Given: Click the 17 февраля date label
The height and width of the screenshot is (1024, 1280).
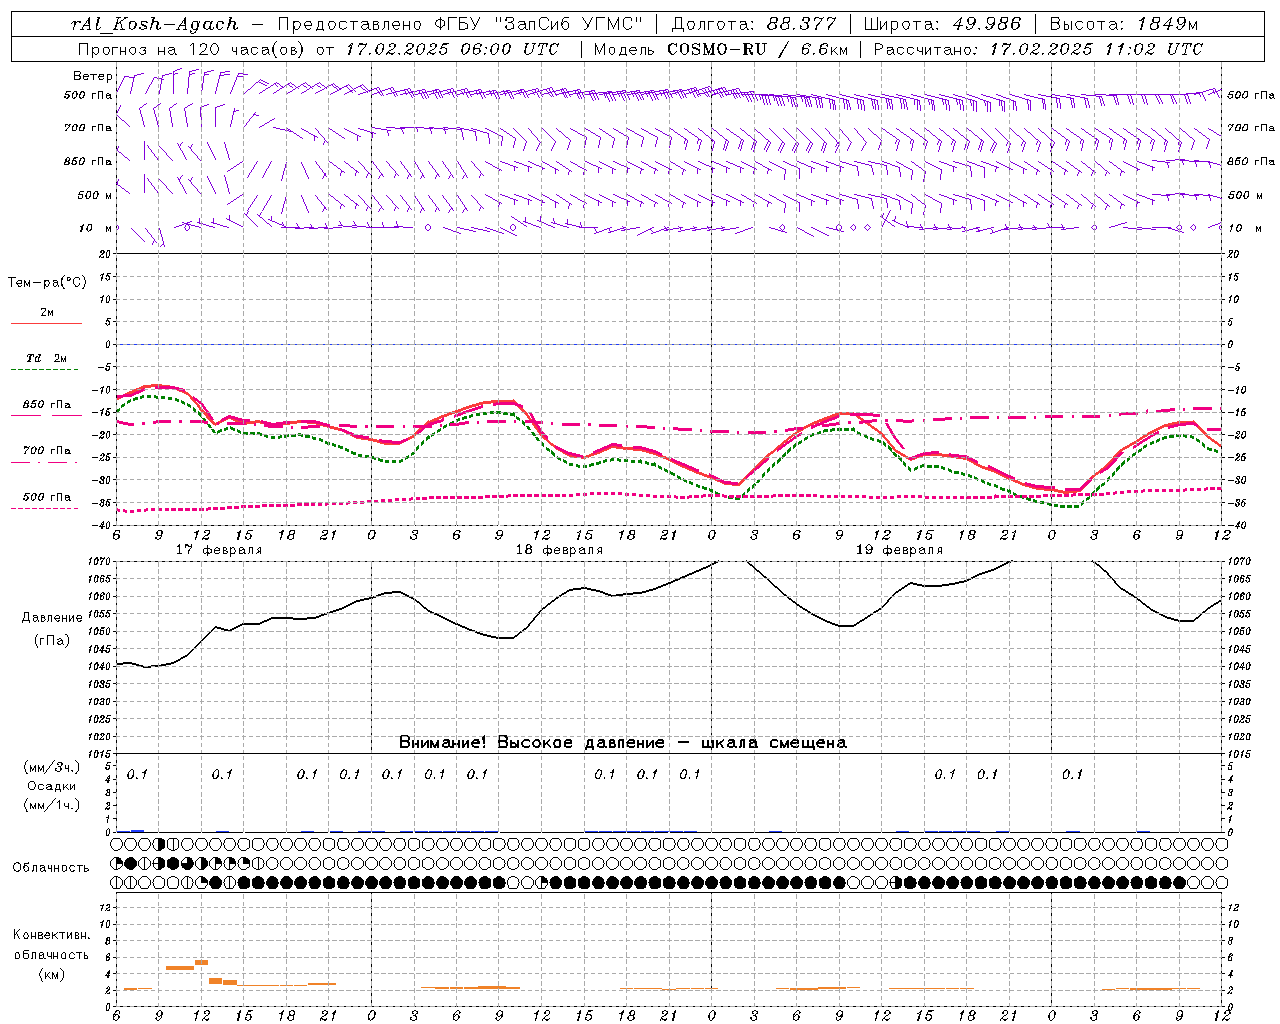Looking at the screenshot, I should (219, 550).
